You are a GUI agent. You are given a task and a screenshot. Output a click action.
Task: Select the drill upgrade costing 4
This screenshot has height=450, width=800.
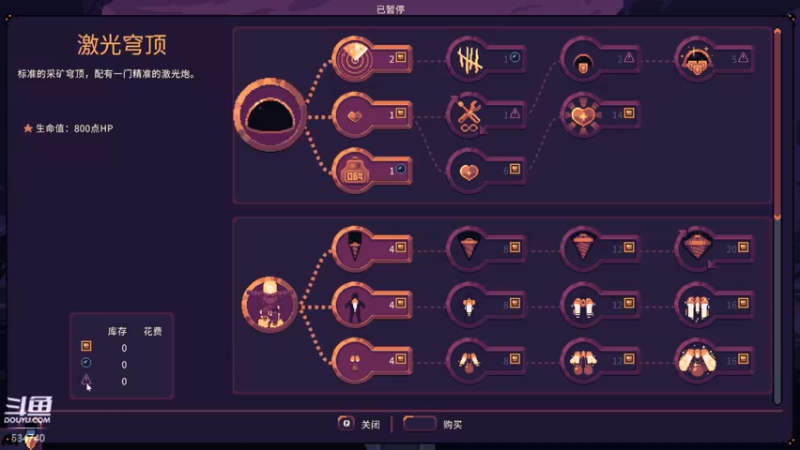click(x=371, y=249)
